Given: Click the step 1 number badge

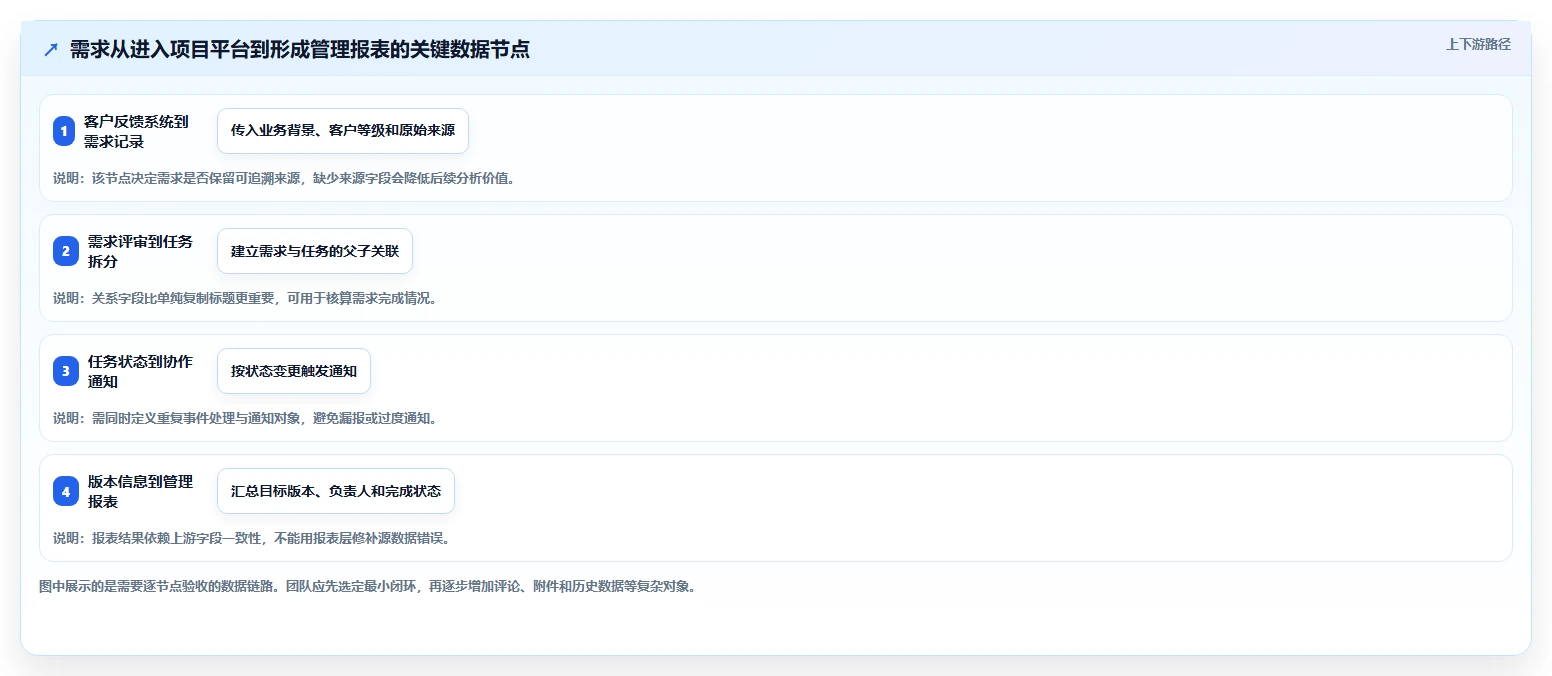Looking at the screenshot, I should (65, 131).
